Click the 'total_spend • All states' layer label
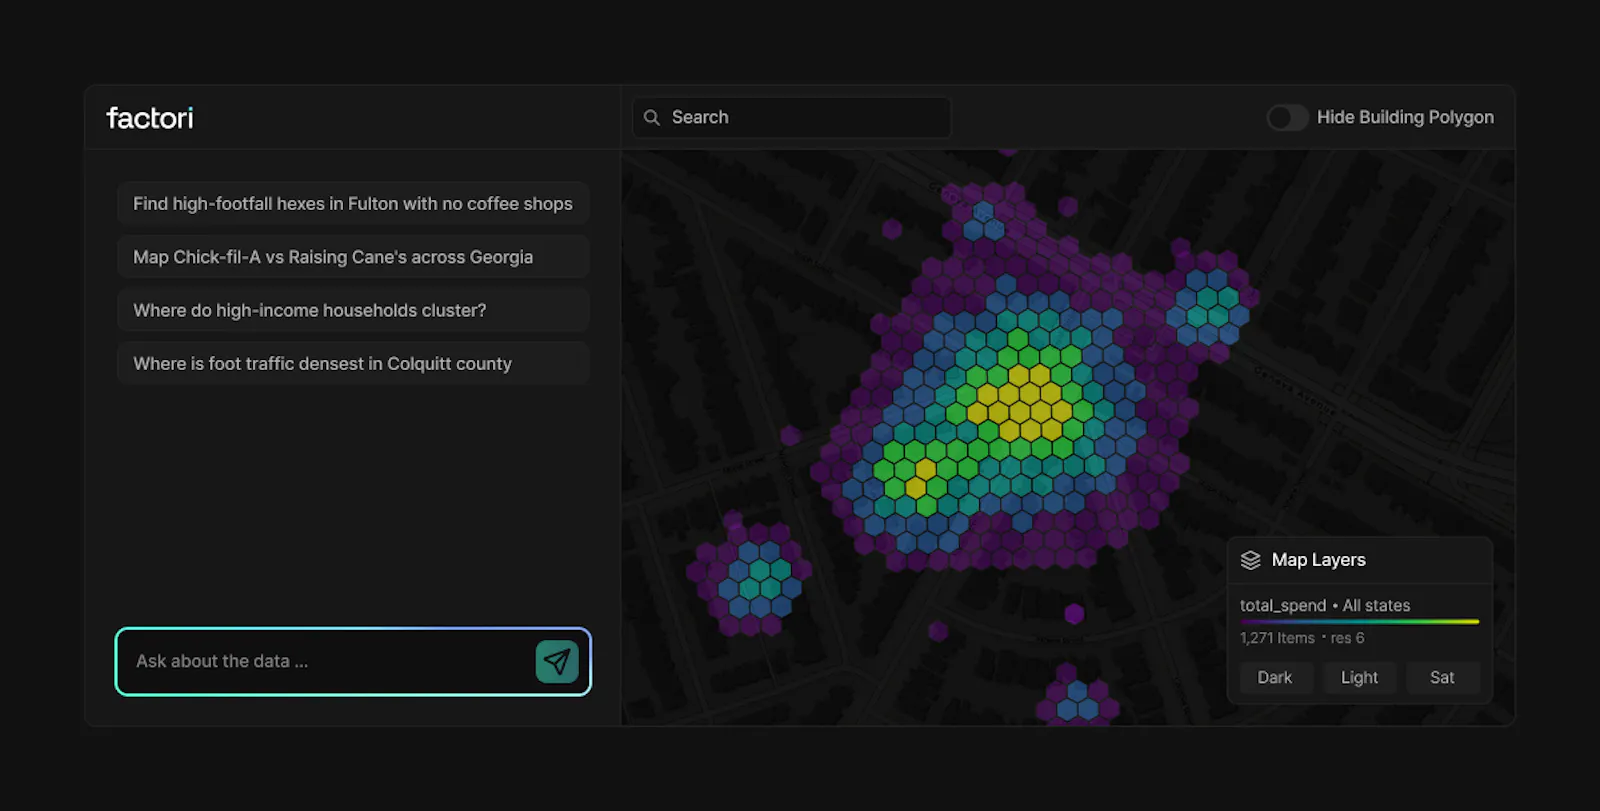The width and height of the screenshot is (1600, 811). click(x=1325, y=605)
